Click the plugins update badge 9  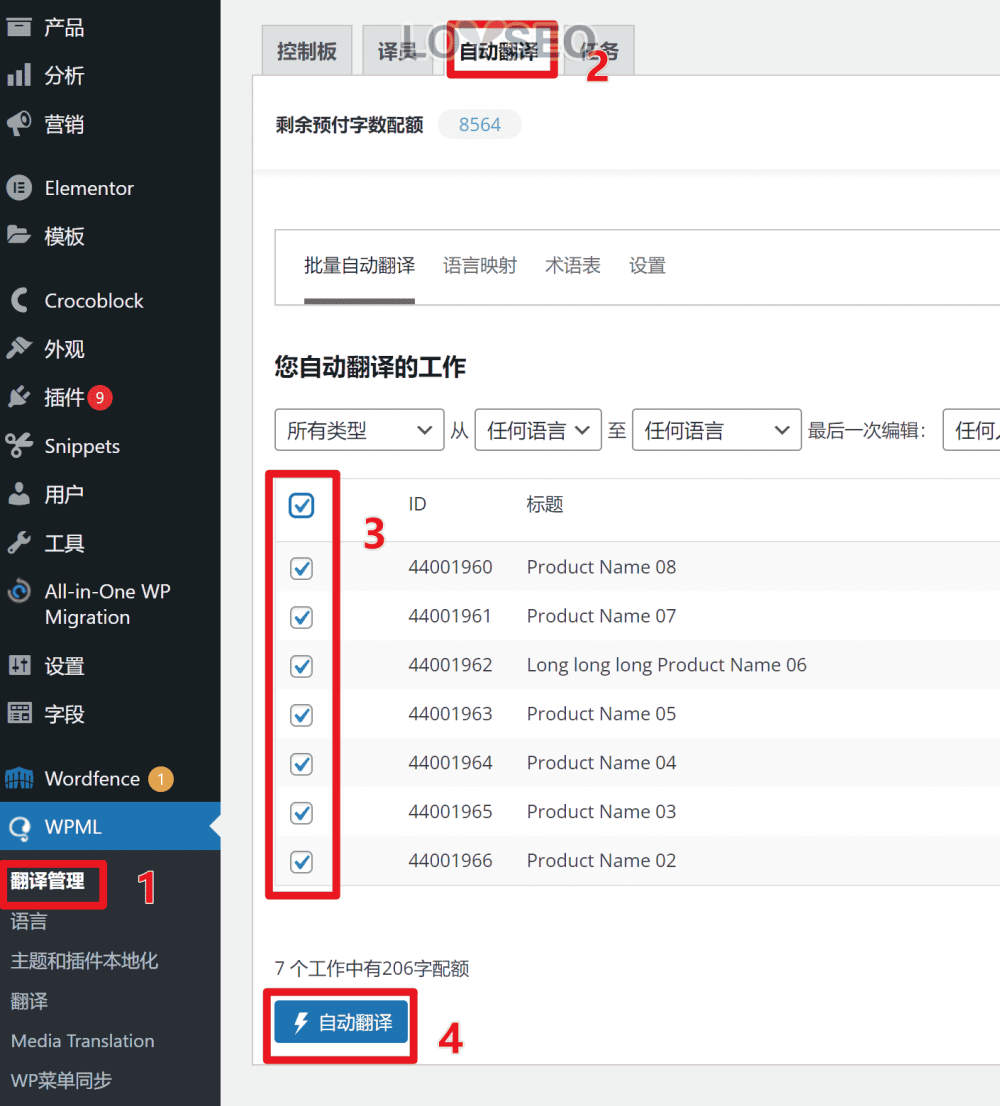100,398
